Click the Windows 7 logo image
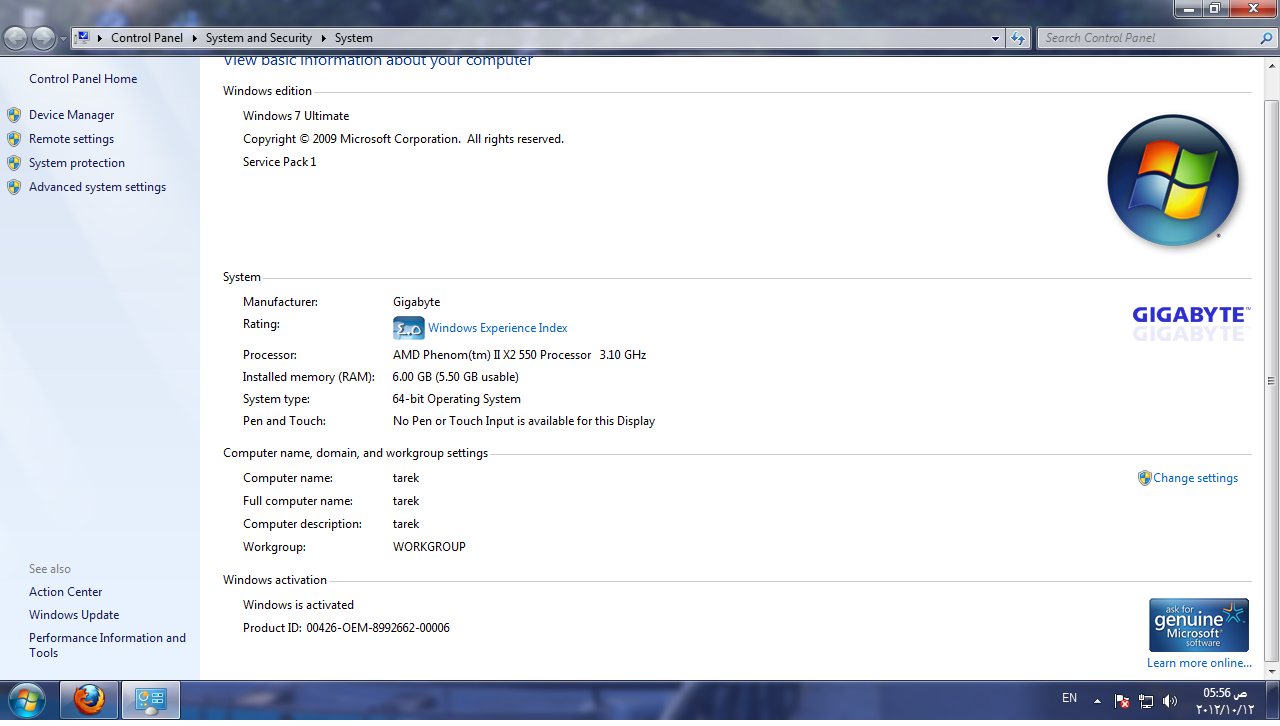 point(1173,180)
